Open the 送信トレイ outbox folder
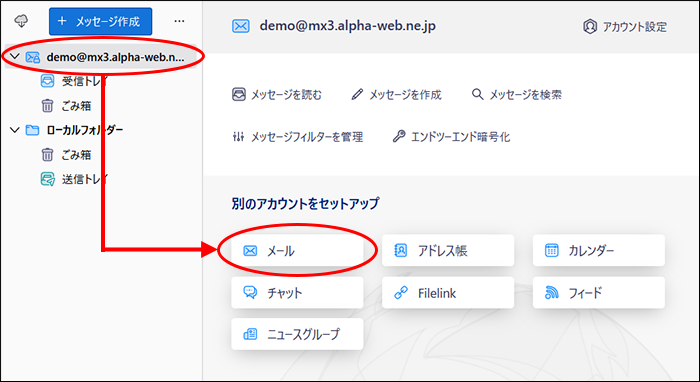The height and width of the screenshot is (382, 700). (x=74, y=179)
